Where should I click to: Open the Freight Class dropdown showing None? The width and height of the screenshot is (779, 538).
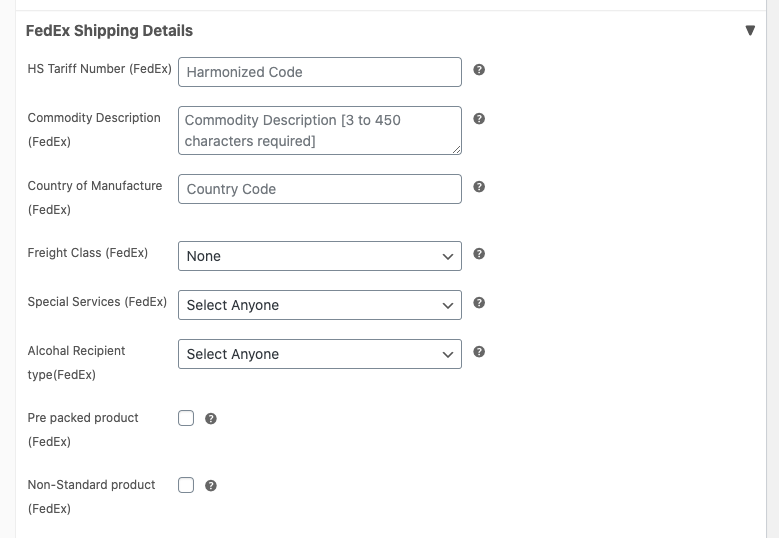(x=320, y=256)
